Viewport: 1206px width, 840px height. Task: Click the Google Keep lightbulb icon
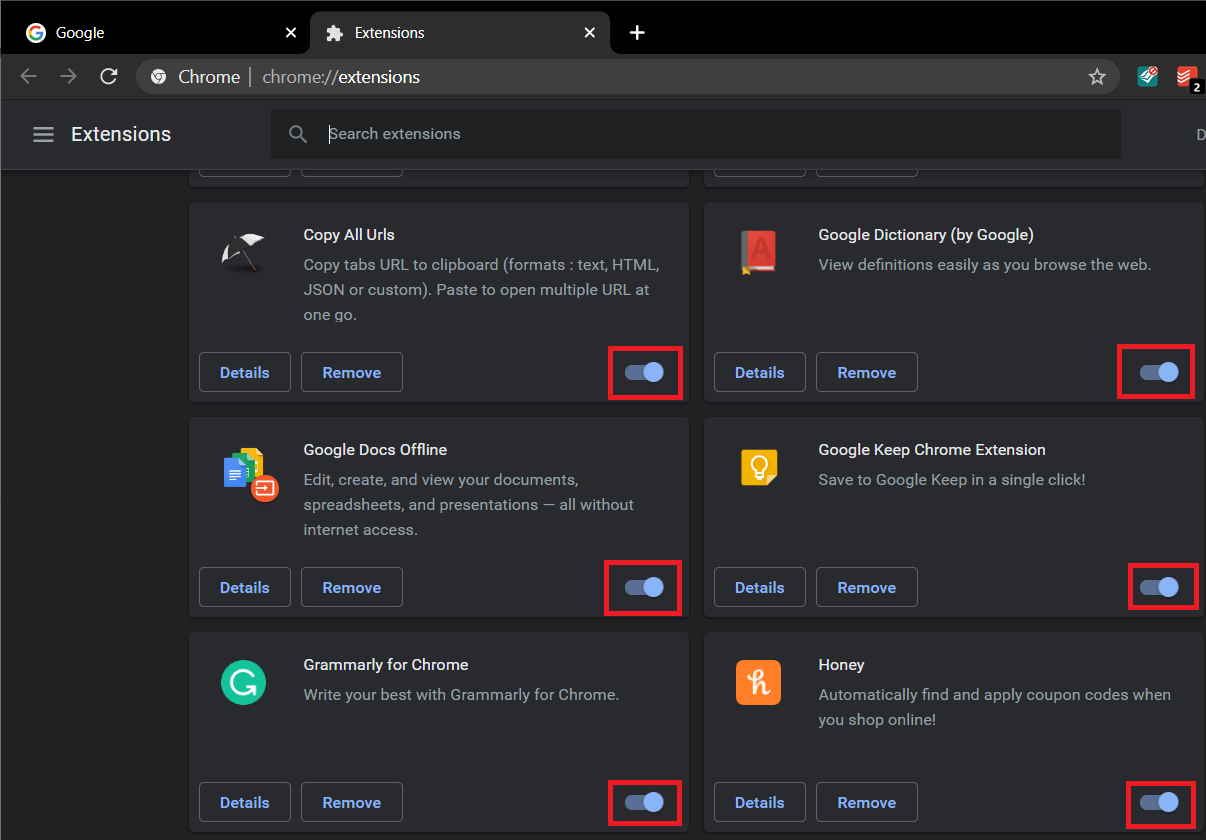pyautogui.click(x=758, y=467)
